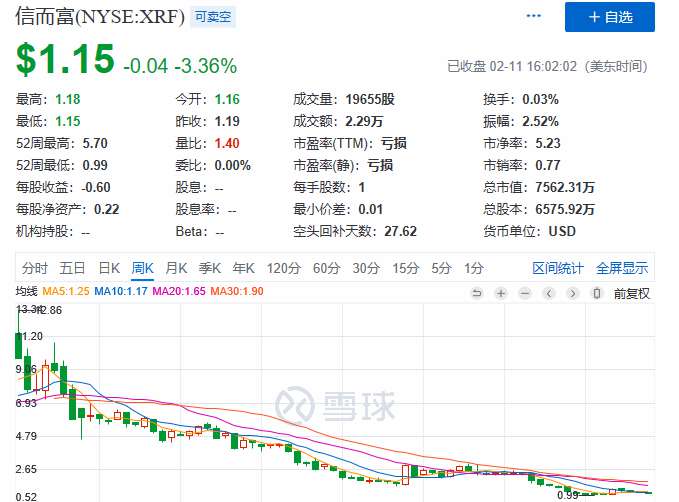Click the 信而富(NYSE:XRF) stock title

tap(100, 16)
